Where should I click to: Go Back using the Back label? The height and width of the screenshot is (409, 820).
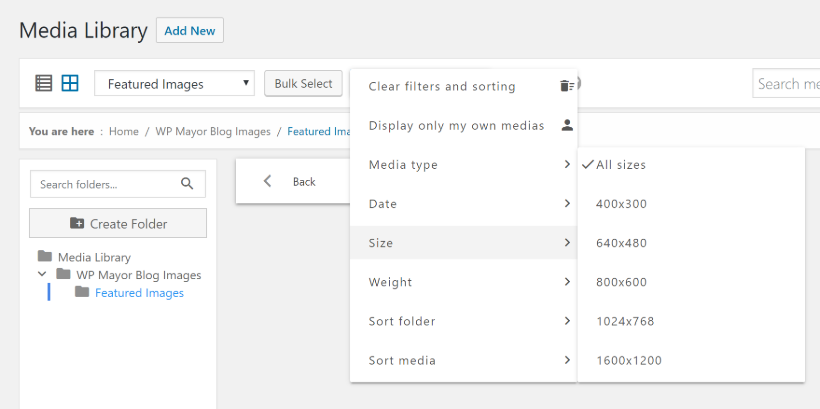[304, 181]
